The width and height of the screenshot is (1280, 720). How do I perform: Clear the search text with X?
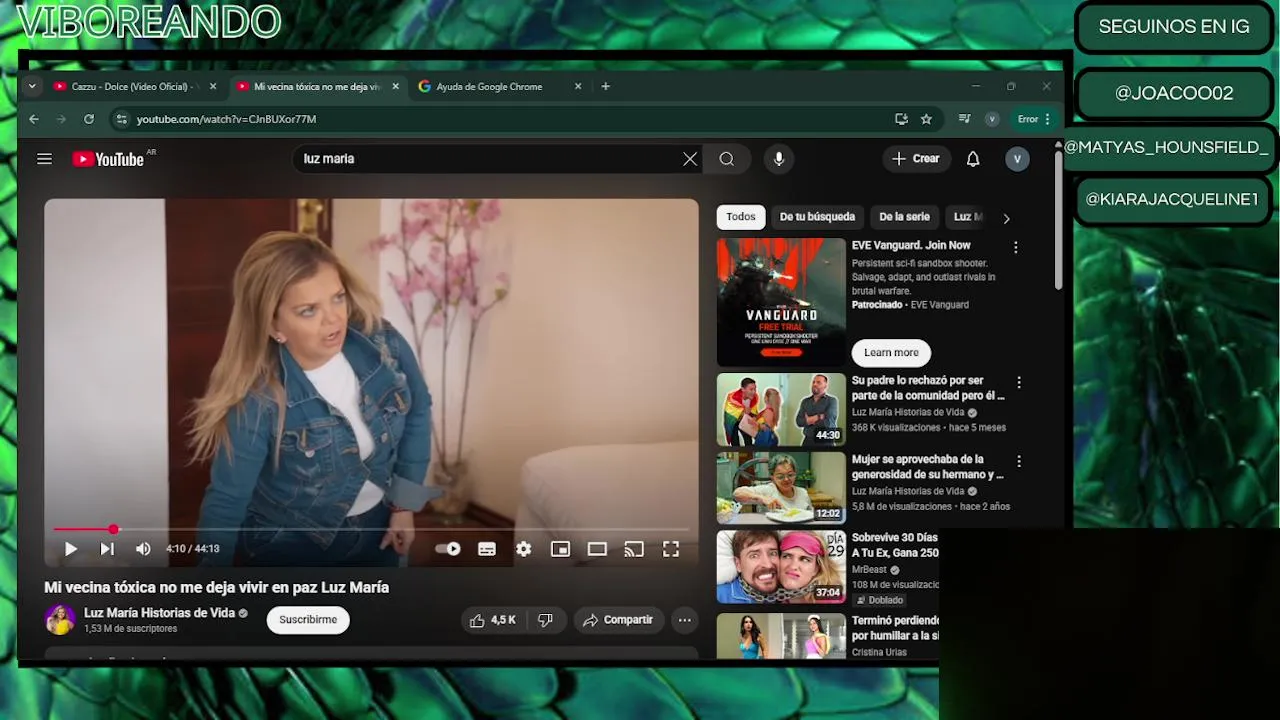690,159
